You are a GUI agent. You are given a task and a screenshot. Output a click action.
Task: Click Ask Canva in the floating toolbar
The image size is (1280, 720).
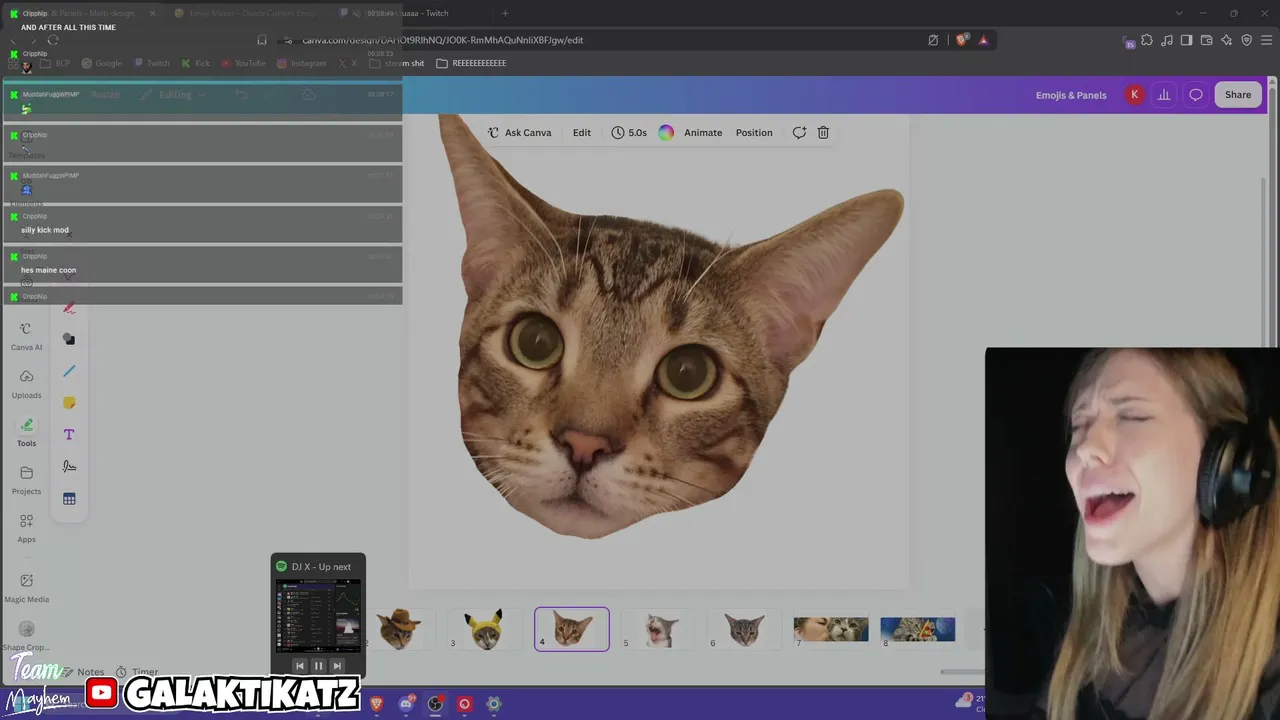(519, 132)
